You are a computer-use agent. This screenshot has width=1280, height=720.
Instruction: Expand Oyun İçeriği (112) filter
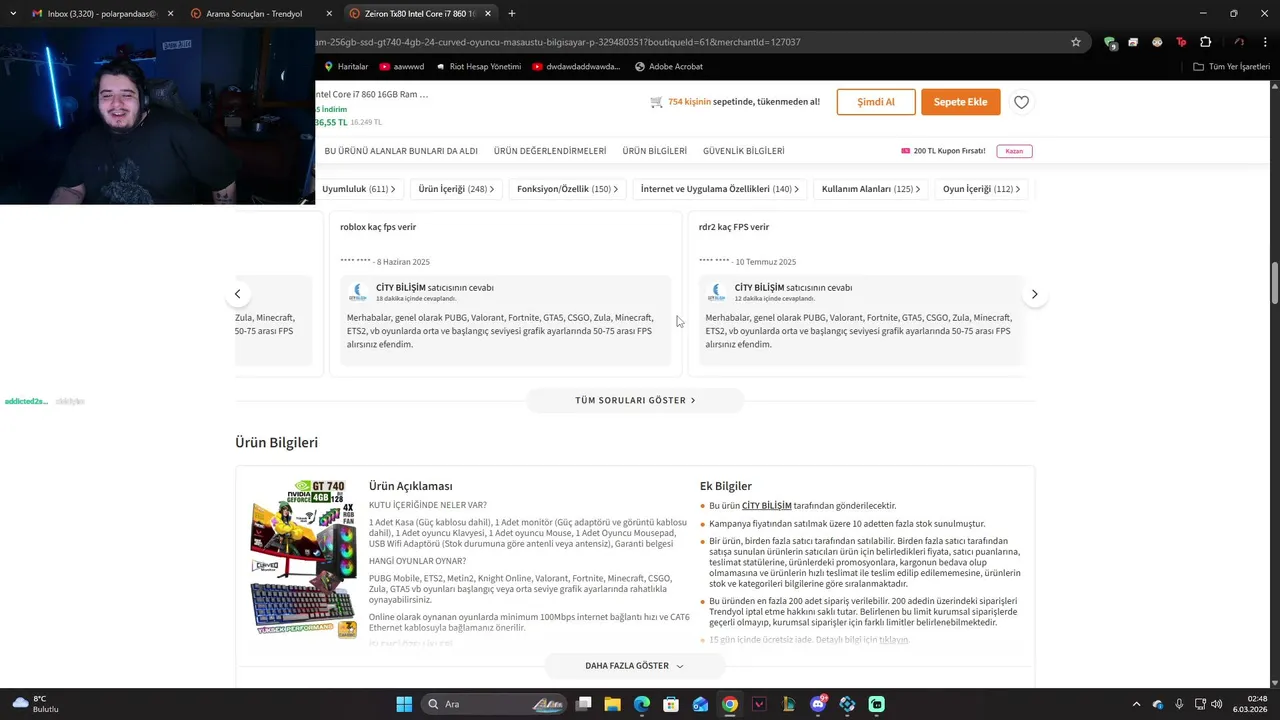pyautogui.click(x=981, y=188)
